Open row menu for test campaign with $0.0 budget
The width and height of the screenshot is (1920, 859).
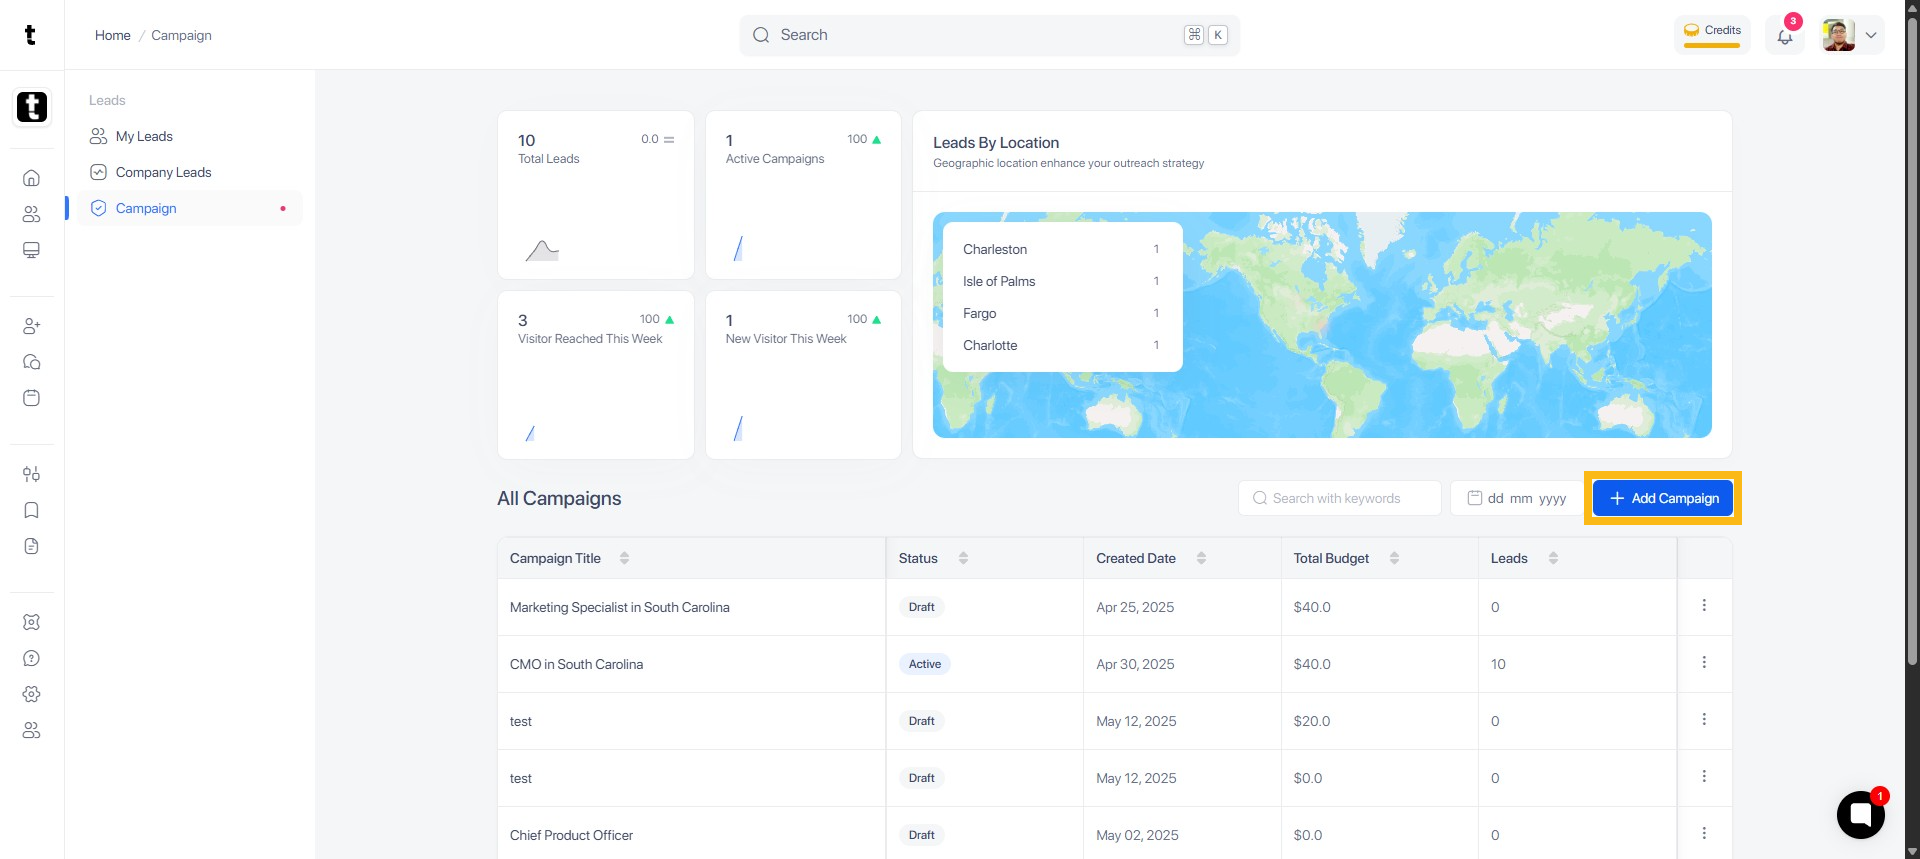point(1704,776)
